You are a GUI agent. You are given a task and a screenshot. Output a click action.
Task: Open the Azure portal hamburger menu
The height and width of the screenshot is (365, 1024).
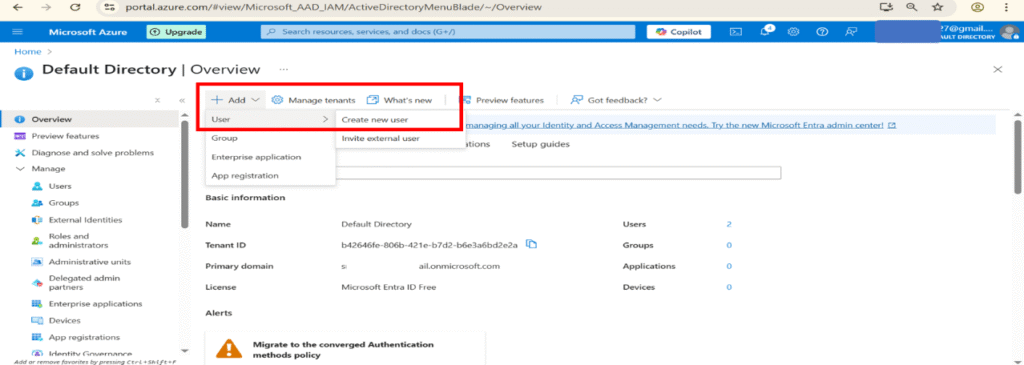pos(18,32)
